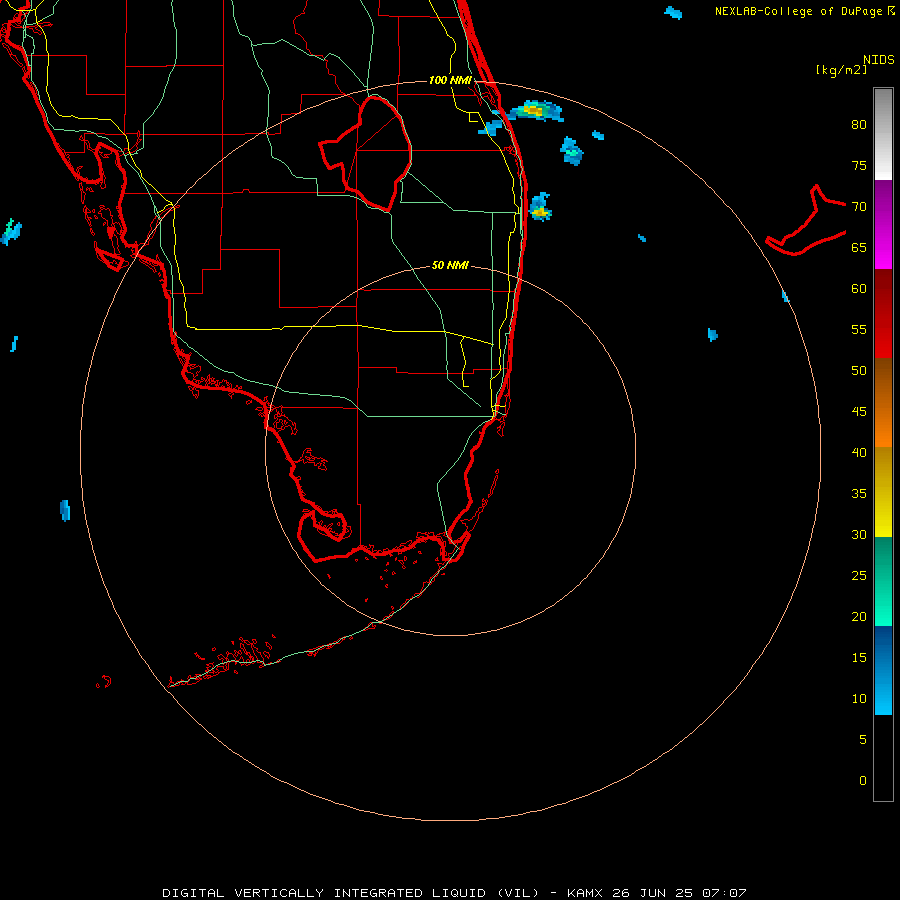Image resolution: width=900 pixels, height=900 pixels.
Task: Click the blue echo in the Gulf near the left edge
Action: click(x=65, y=510)
